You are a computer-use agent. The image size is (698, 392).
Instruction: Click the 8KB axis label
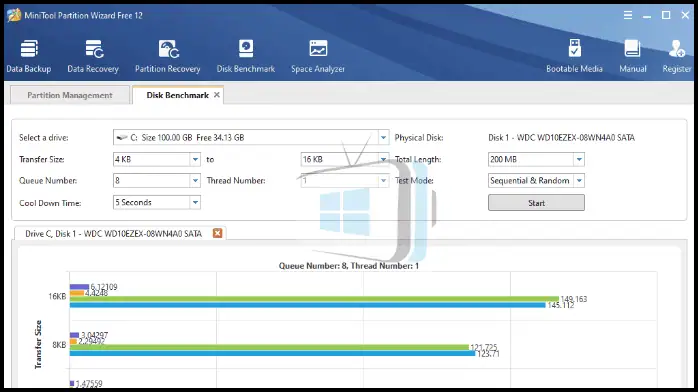(59, 345)
